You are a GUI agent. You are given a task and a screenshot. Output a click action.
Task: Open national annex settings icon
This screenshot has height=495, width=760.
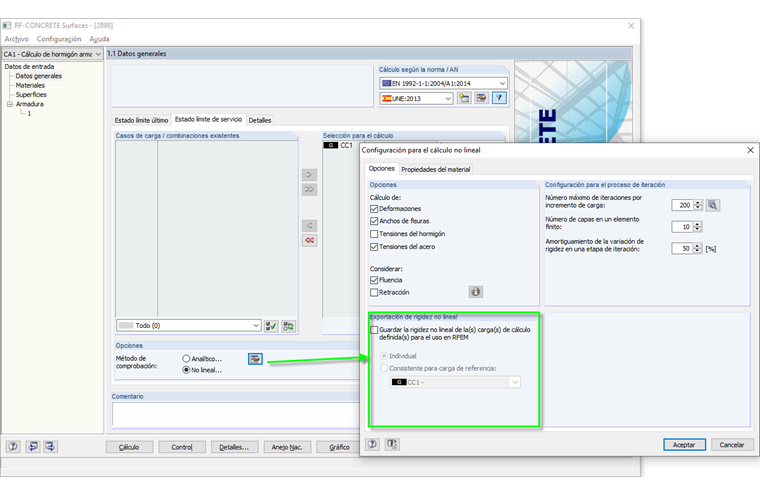point(481,98)
